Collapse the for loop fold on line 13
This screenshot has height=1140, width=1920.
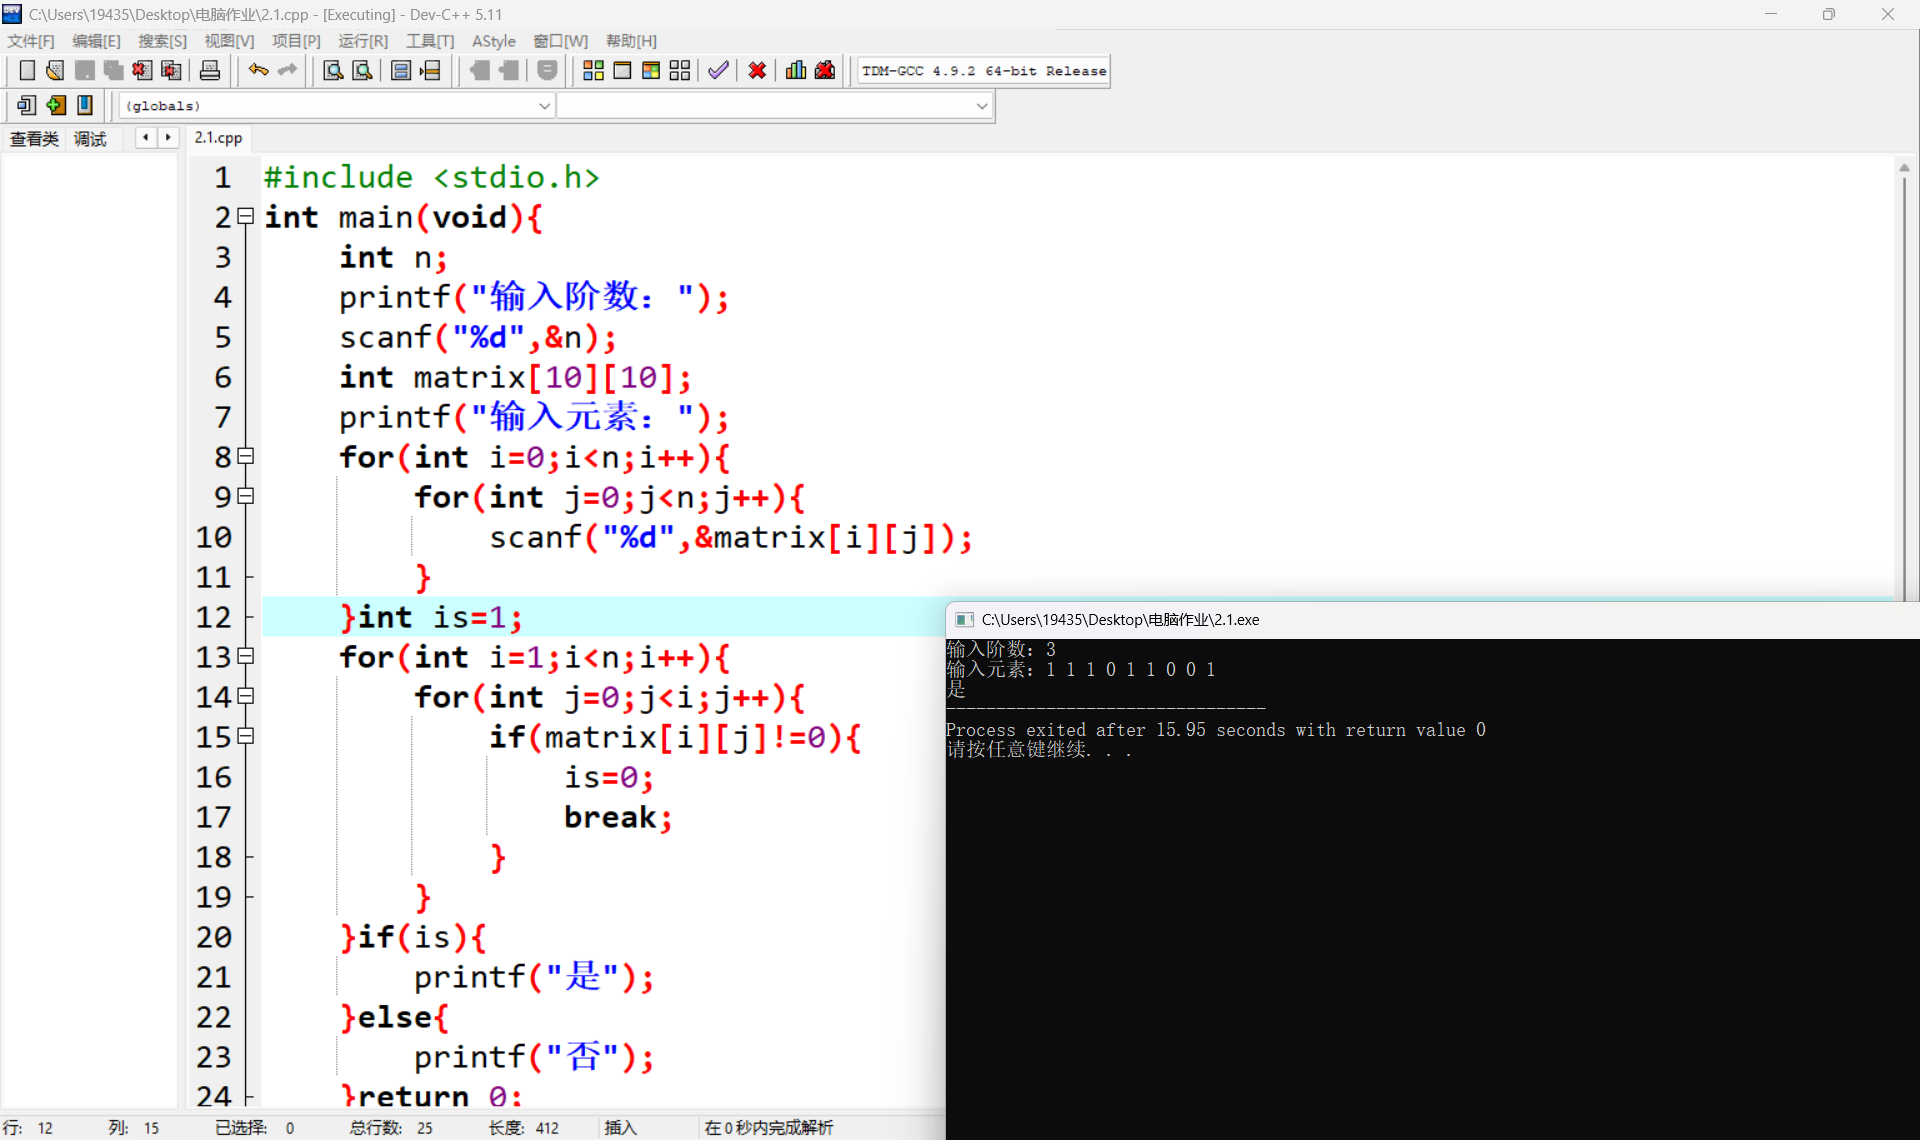(x=246, y=656)
